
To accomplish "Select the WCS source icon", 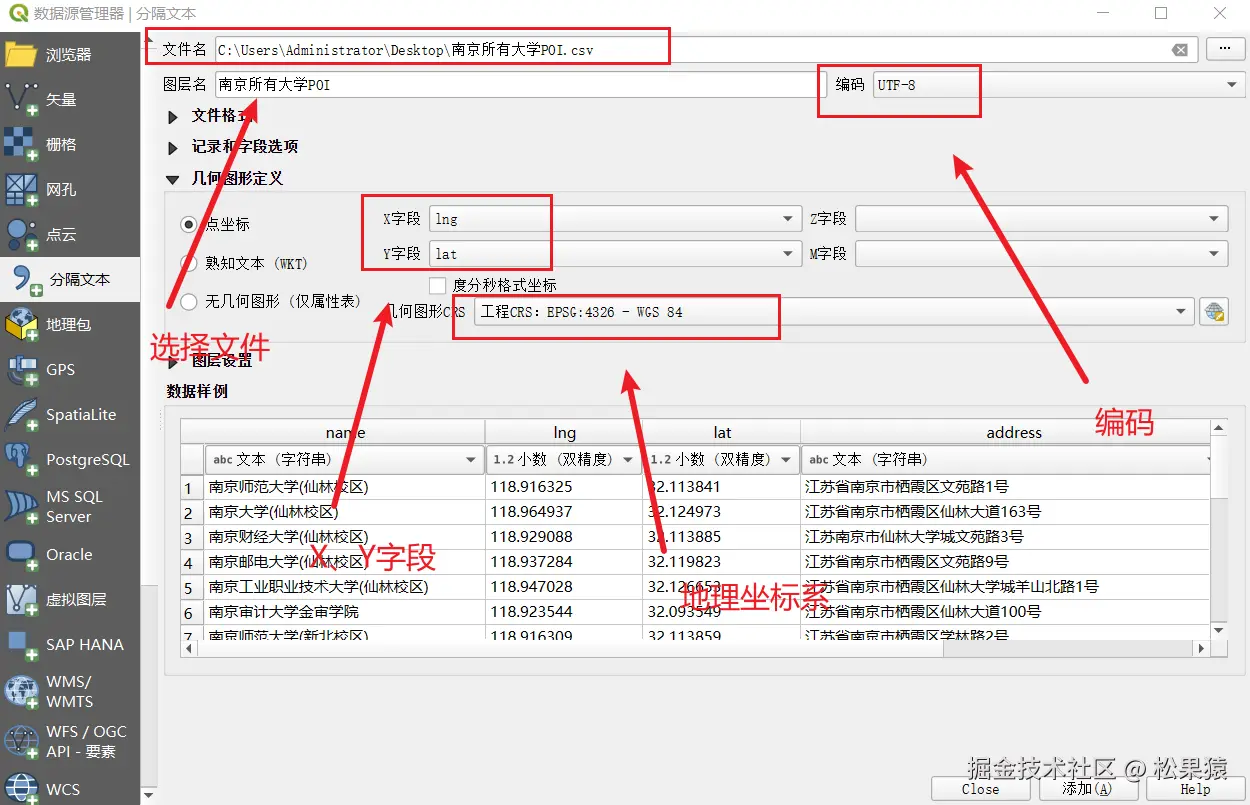I will pyautogui.click(x=21, y=788).
